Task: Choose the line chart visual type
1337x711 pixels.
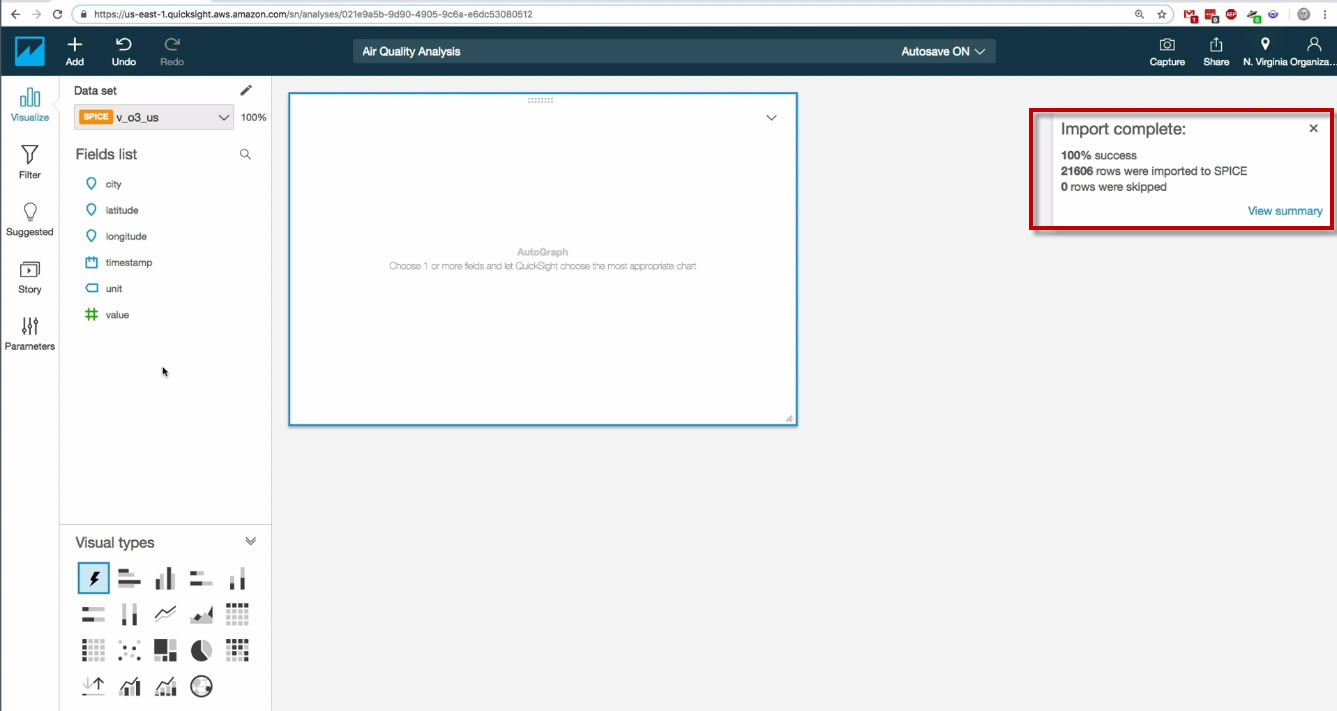Action: click(x=165, y=614)
